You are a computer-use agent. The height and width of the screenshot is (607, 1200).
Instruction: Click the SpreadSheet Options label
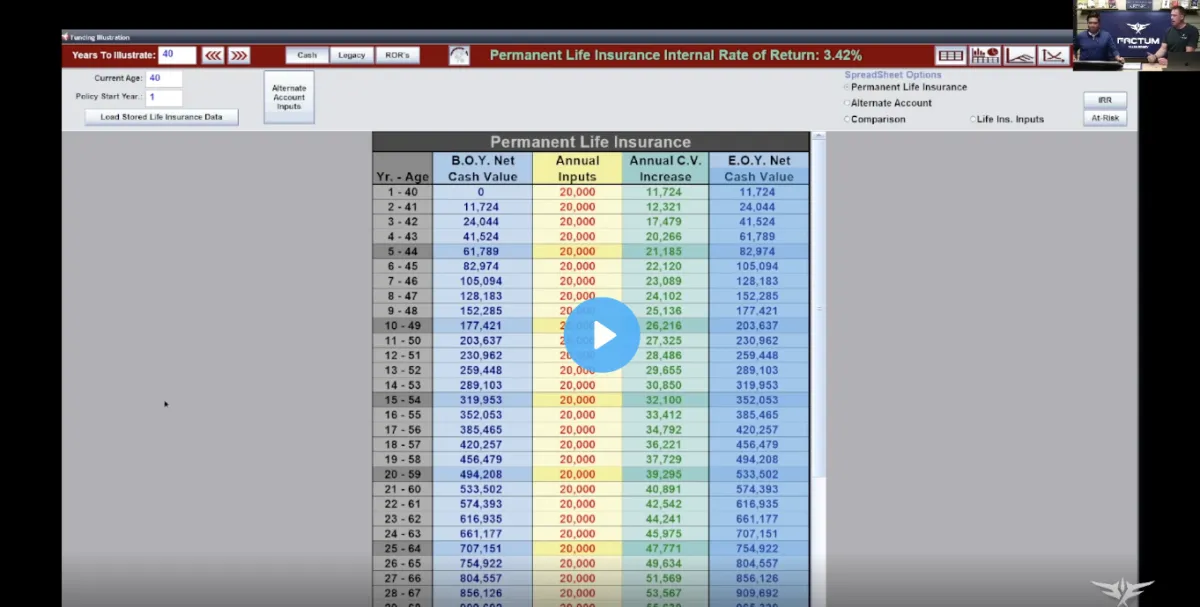(x=893, y=75)
